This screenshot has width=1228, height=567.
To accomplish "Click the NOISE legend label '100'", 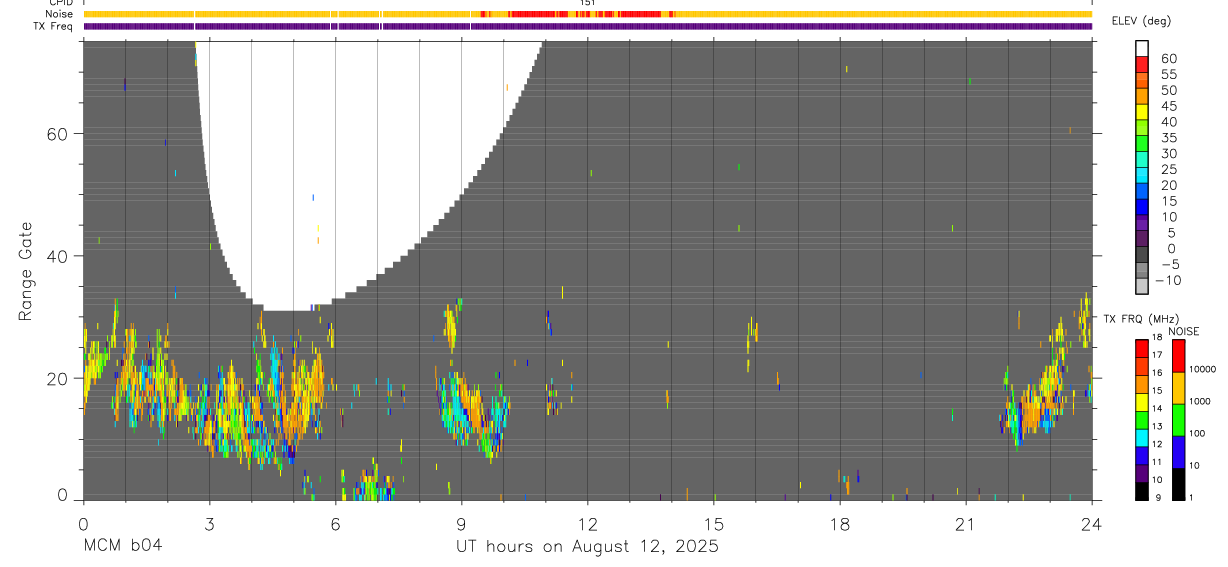I will coord(1197,434).
